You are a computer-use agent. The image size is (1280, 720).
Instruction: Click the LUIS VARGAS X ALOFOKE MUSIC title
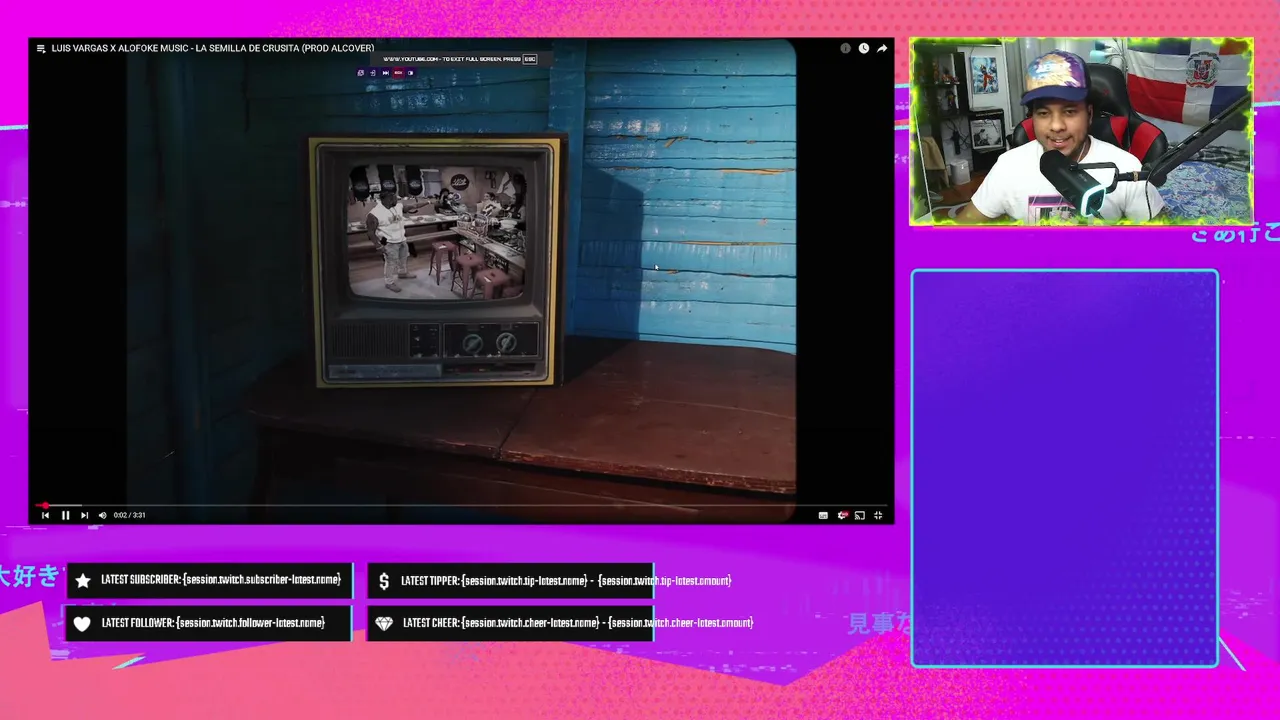tap(213, 48)
